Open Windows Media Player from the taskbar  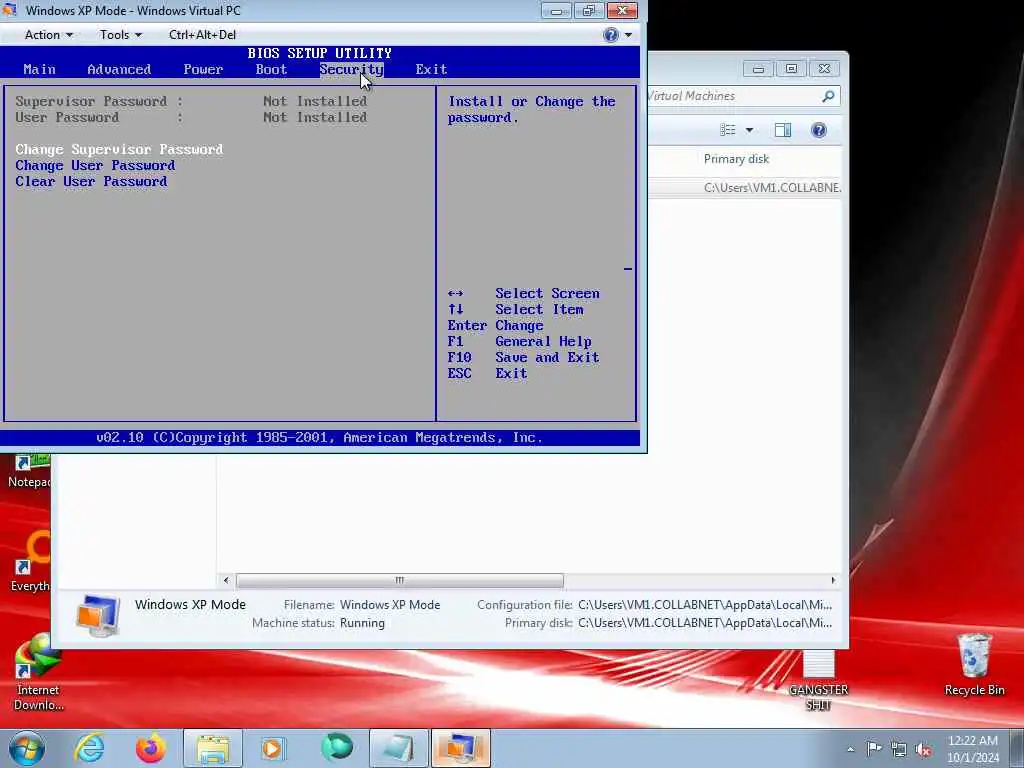click(x=273, y=748)
